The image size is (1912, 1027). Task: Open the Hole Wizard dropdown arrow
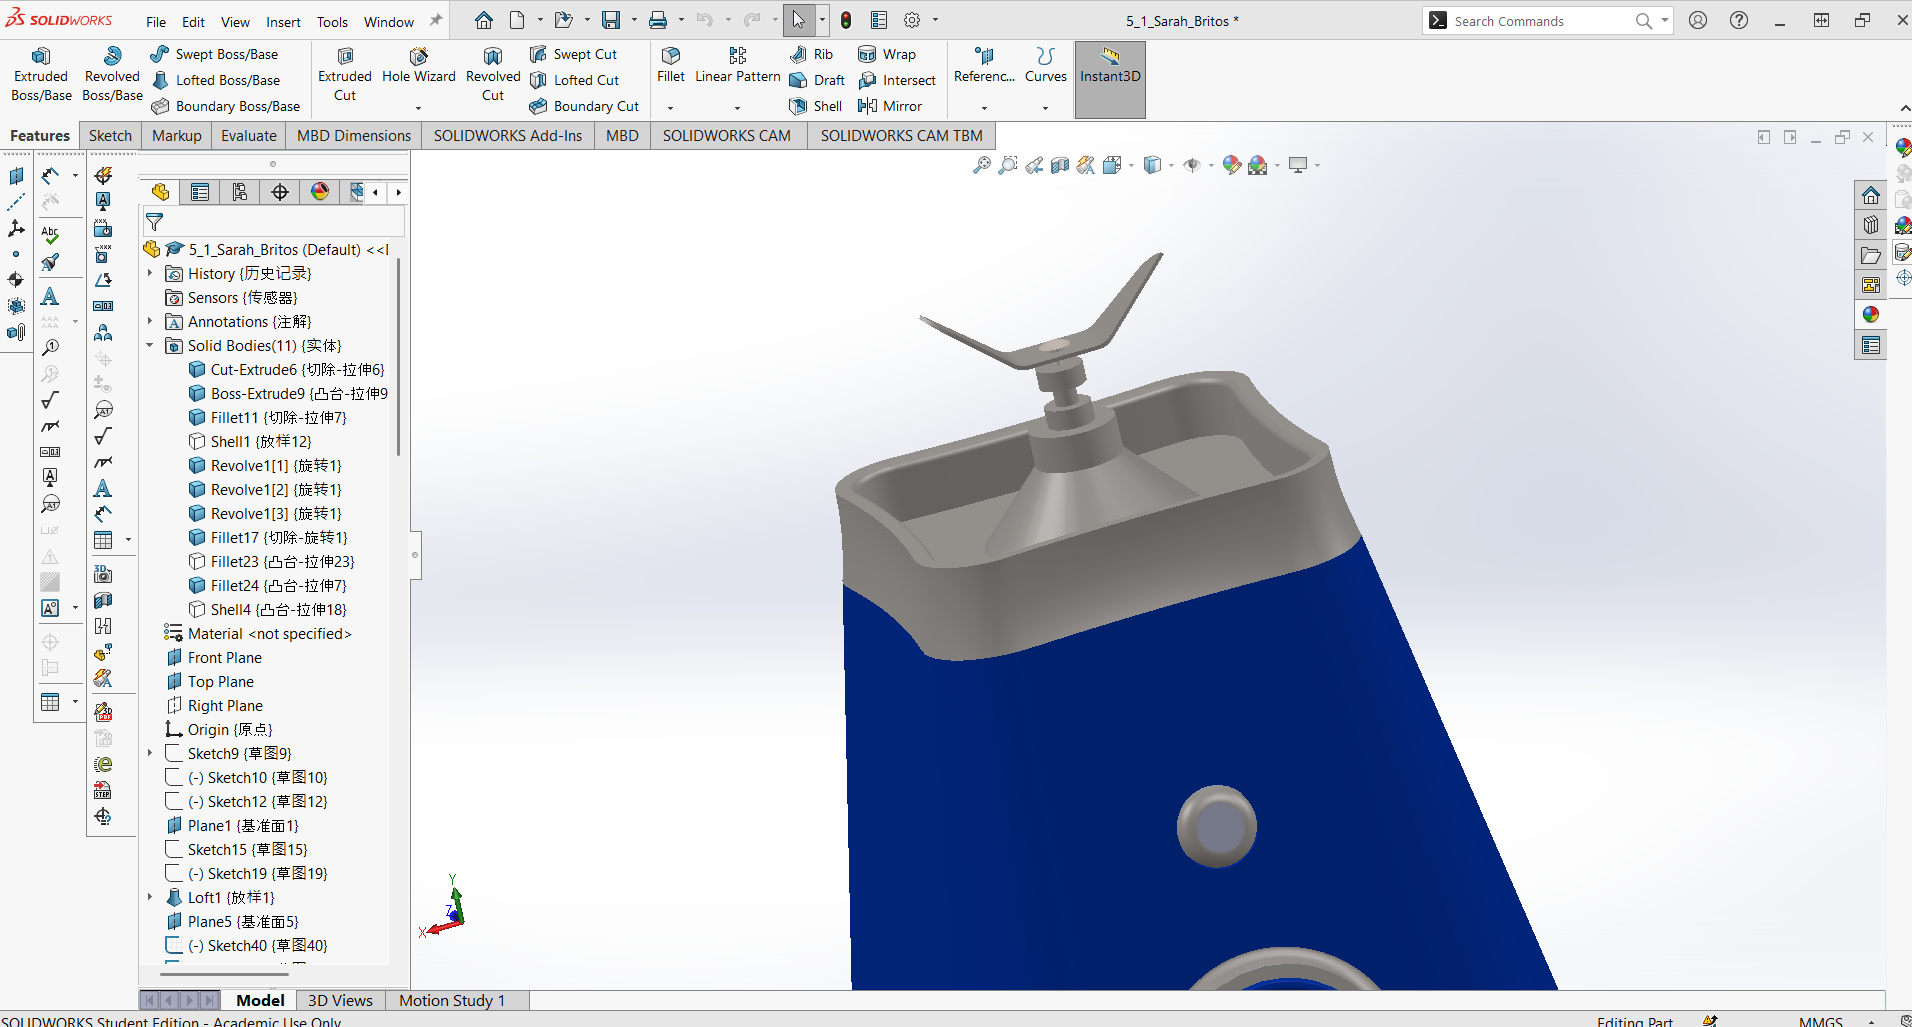coord(418,108)
